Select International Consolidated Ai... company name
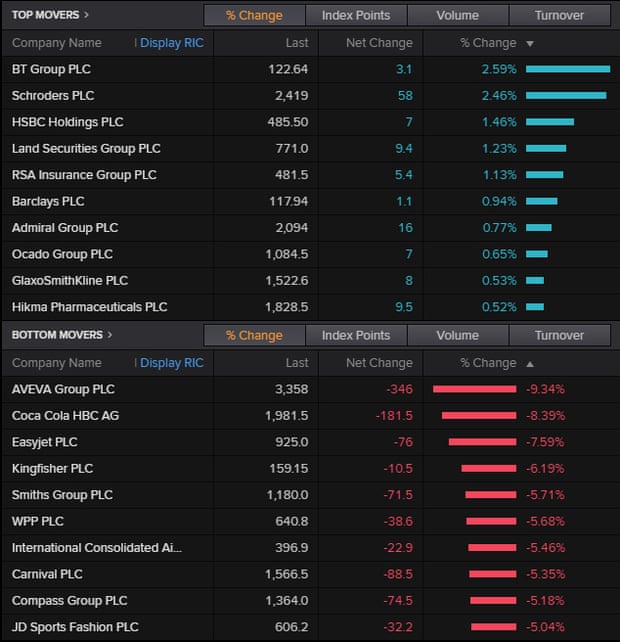Screen dimensions: 620x642 97,548
